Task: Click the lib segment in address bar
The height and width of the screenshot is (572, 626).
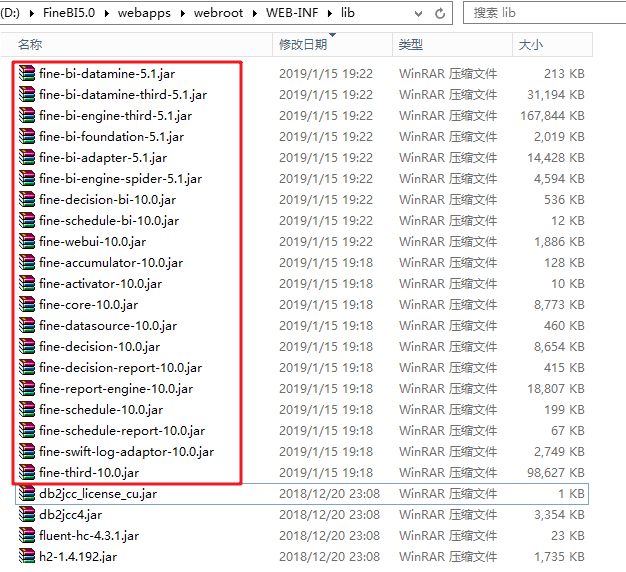Action: [x=348, y=13]
